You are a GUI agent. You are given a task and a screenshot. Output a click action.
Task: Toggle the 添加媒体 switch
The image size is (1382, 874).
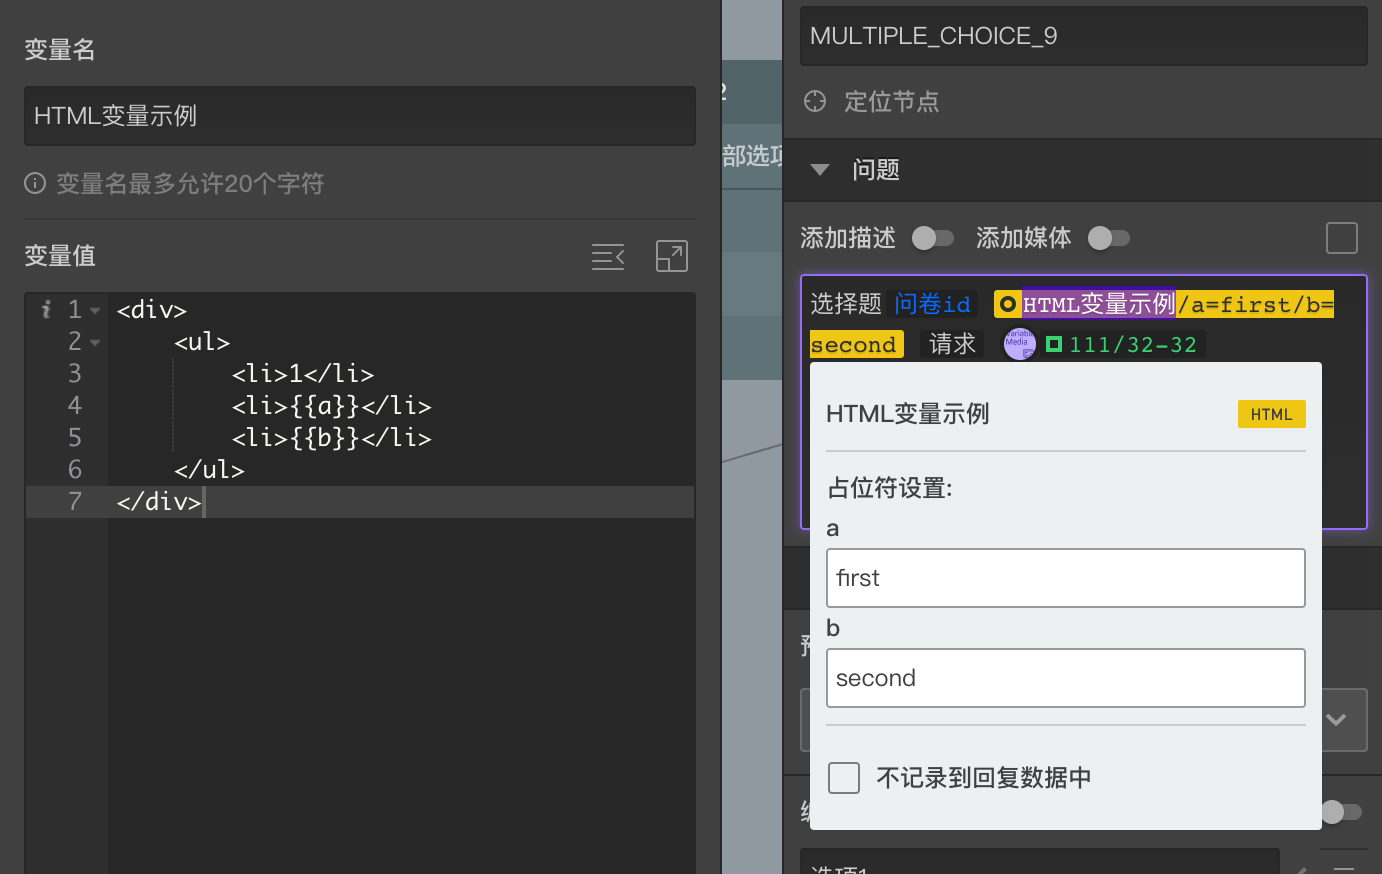(1108, 238)
